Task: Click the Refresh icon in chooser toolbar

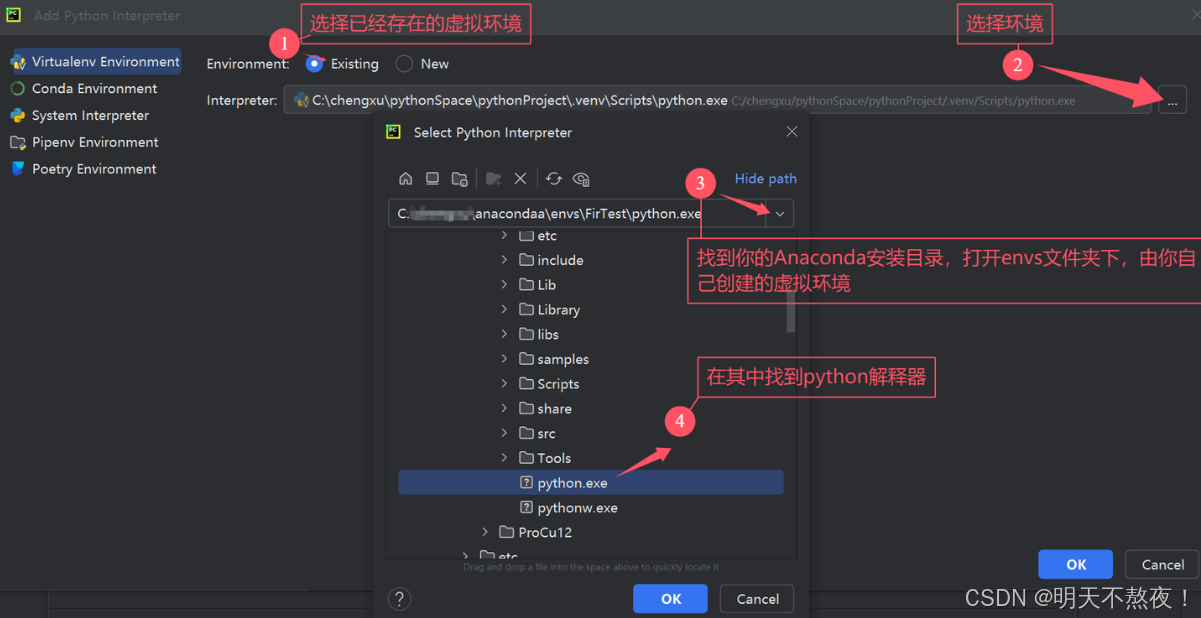Action: pyautogui.click(x=553, y=179)
